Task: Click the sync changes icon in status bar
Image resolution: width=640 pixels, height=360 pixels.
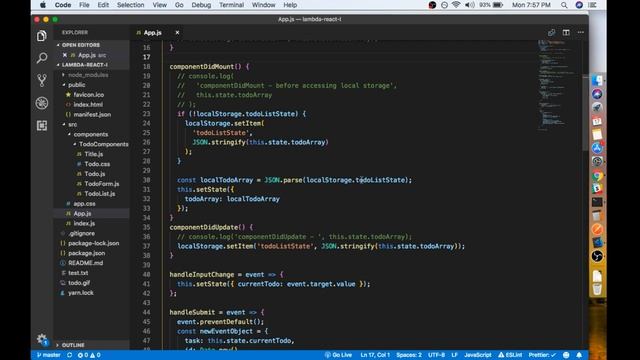Action: (69, 355)
